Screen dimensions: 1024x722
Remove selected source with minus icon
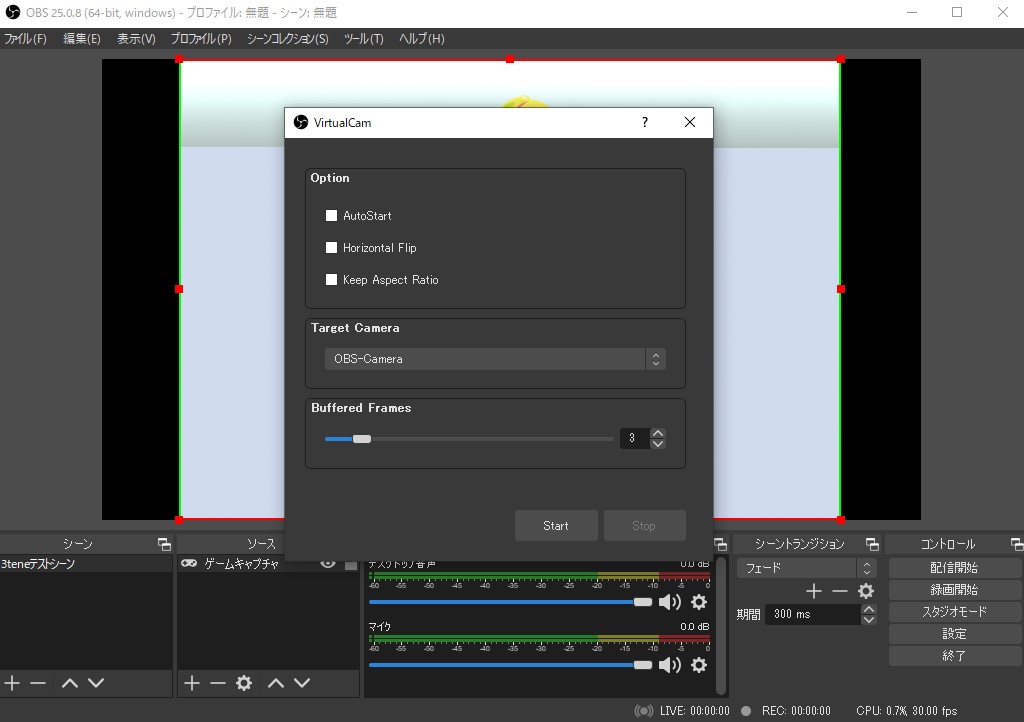[x=217, y=683]
